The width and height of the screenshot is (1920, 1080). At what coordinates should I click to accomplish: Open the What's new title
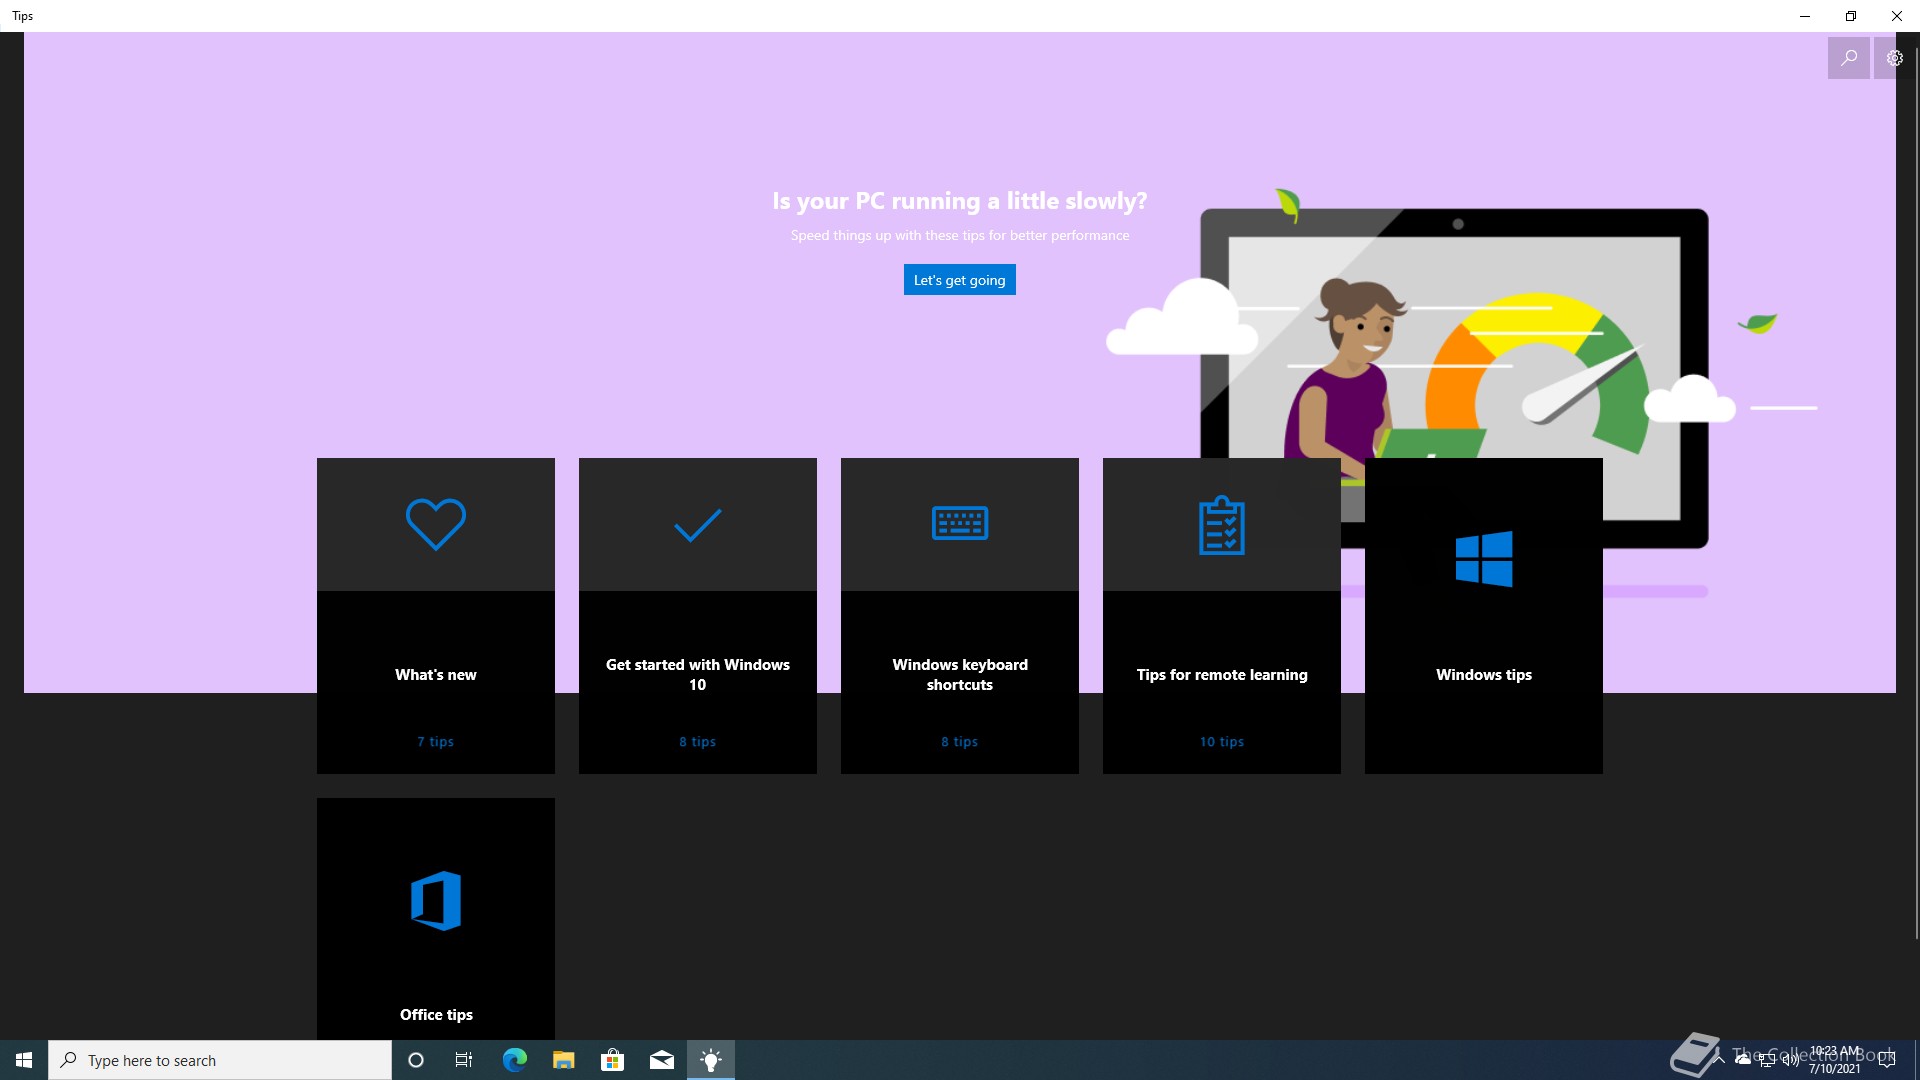436,675
